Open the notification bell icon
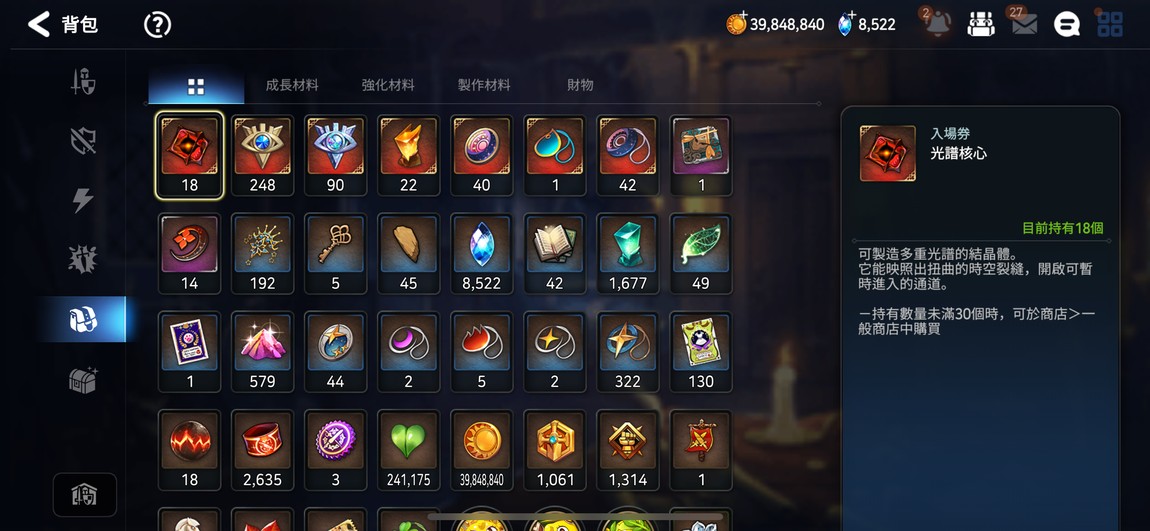Viewport: 1150px width, 531px height. (937, 24)
